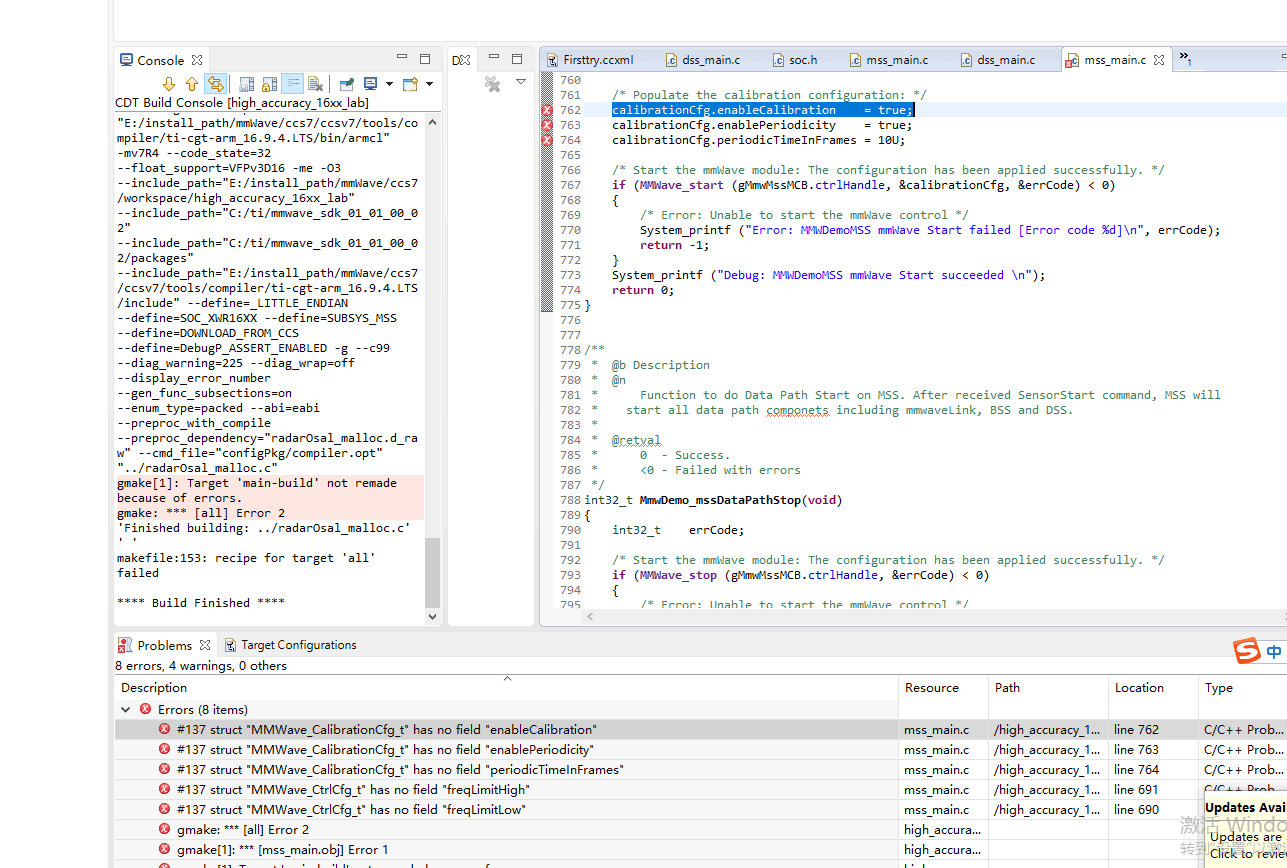Image resolution: width=1287 pixels, height=868 pixels.
Task: Maximize the Console panel
Action: coord(425,59)
